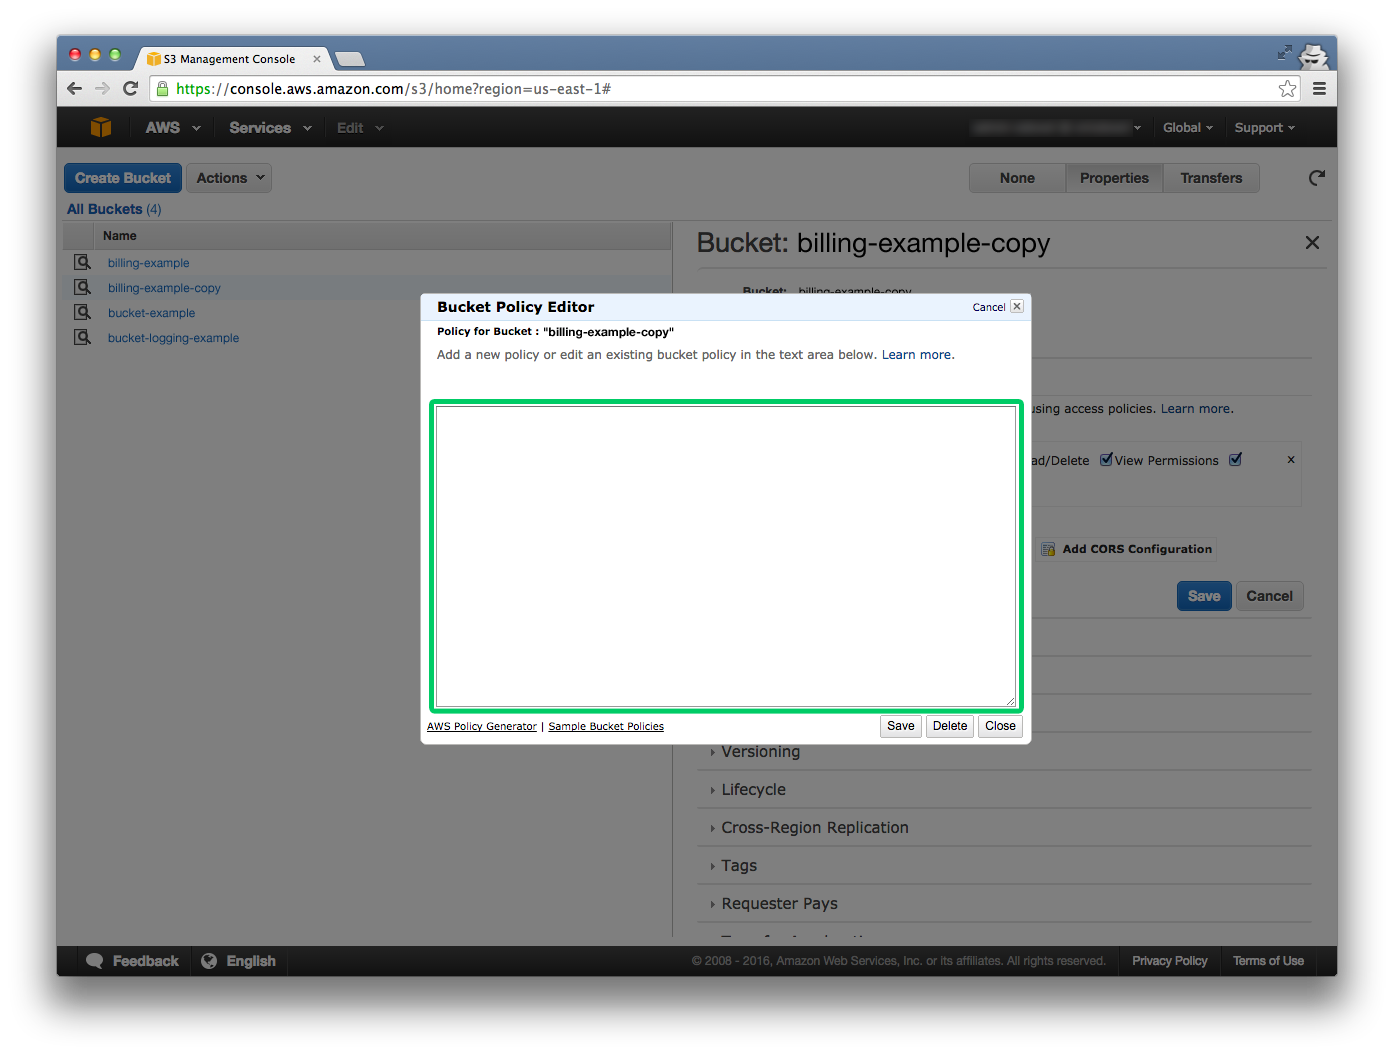
Task: Bookmark the page with the star icon
Action: click(1287, 89)
